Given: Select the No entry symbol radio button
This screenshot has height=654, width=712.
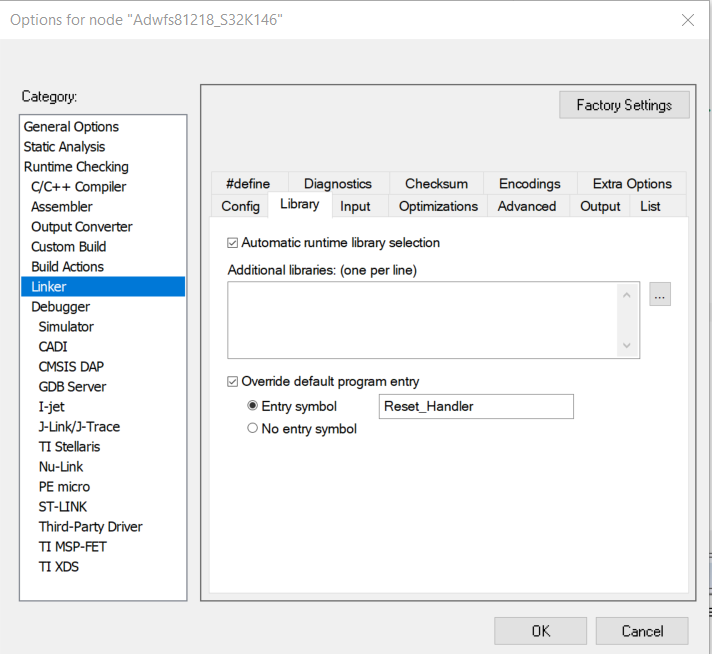Looking at the screenshot, I should click(253, 429).
